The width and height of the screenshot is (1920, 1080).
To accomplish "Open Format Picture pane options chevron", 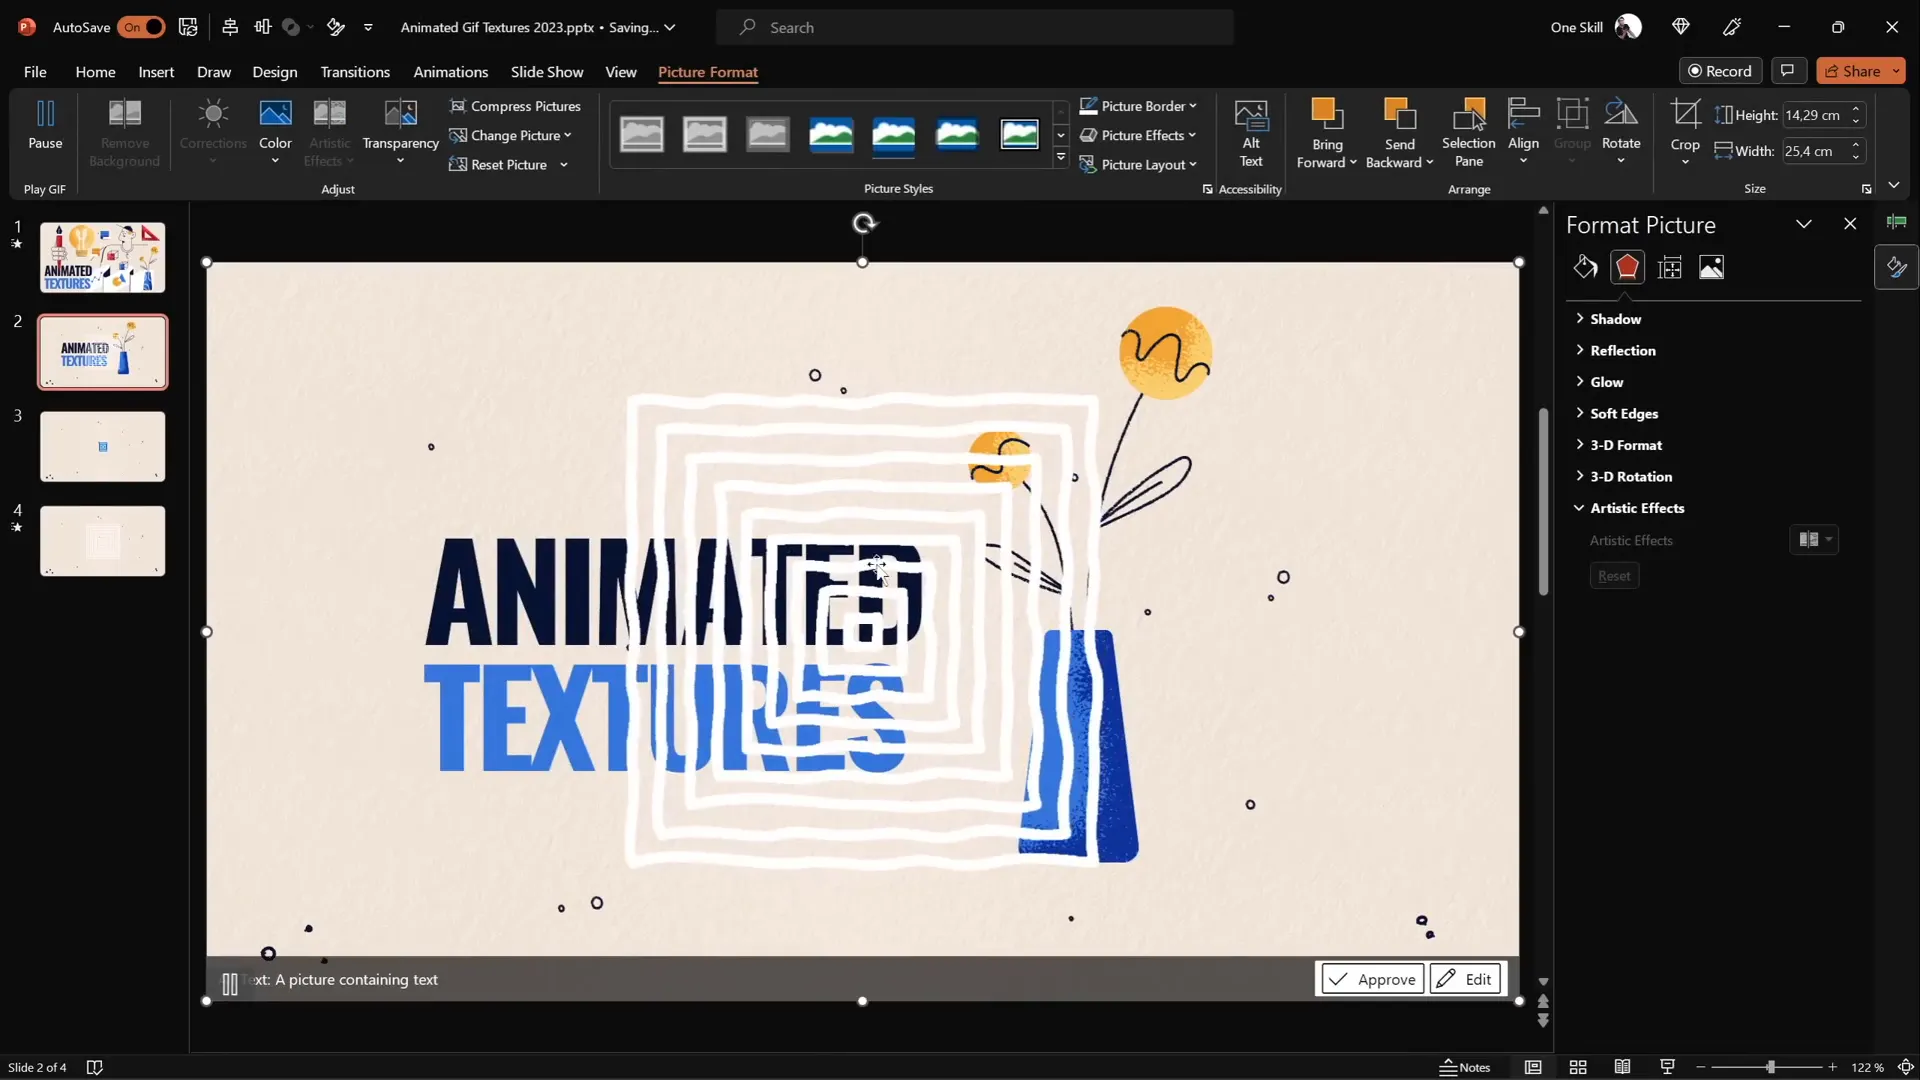I will point(1804,224).
